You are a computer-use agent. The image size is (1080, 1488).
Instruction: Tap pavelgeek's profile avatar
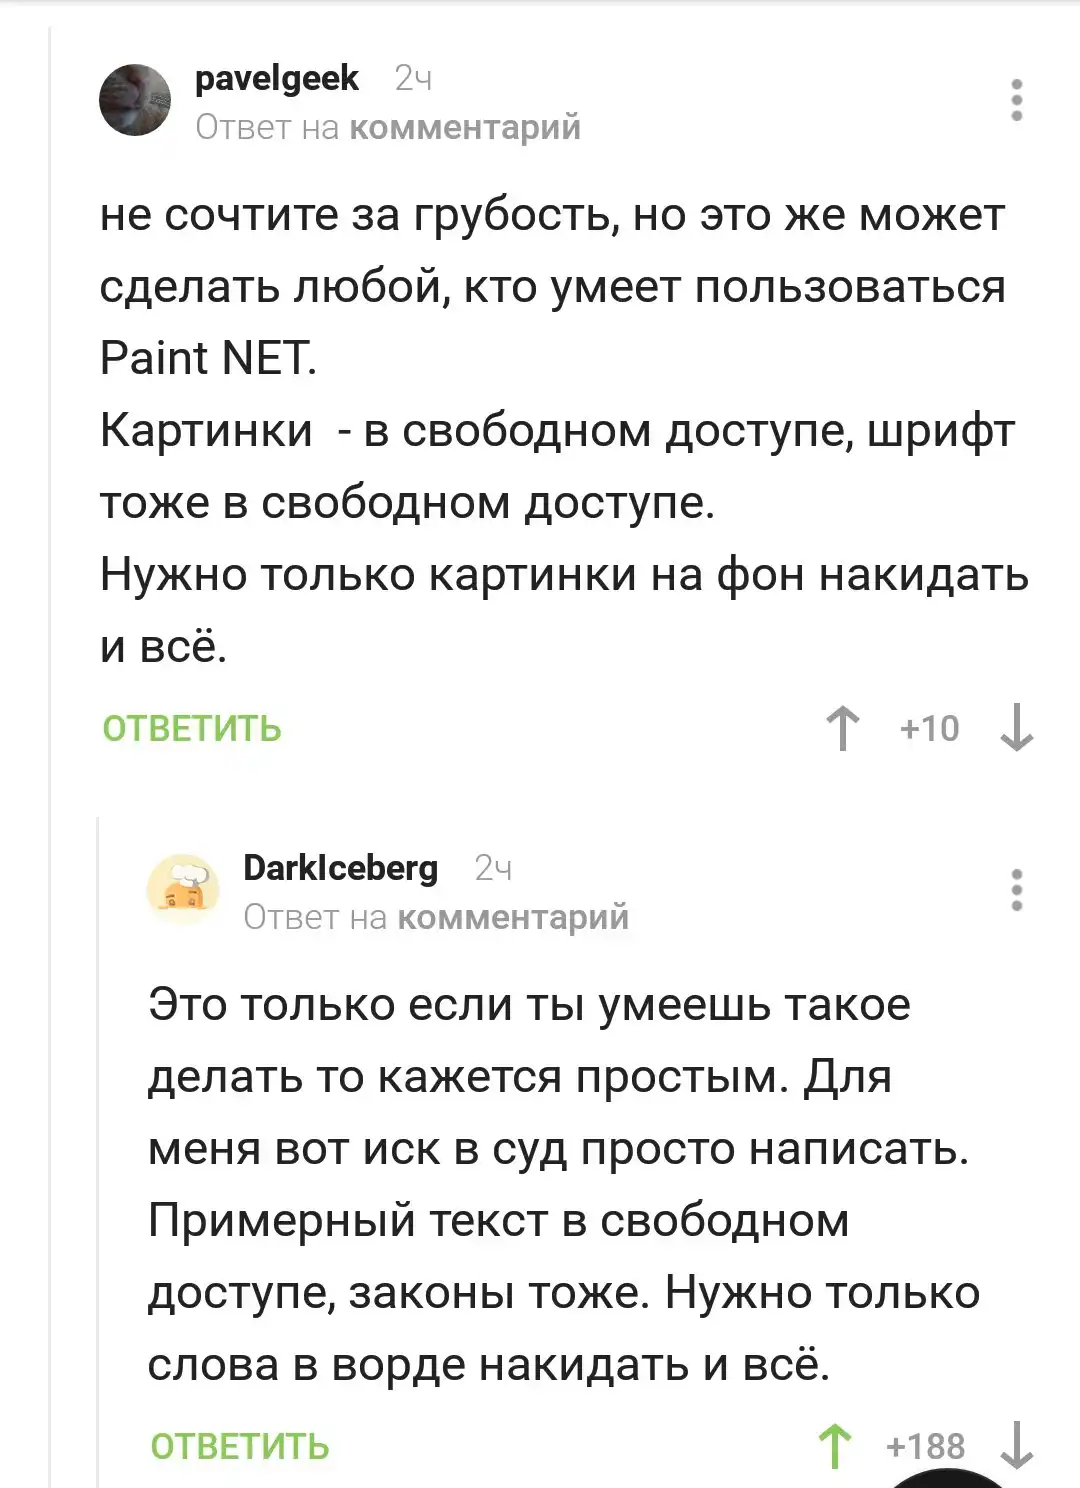click(135, 100)
